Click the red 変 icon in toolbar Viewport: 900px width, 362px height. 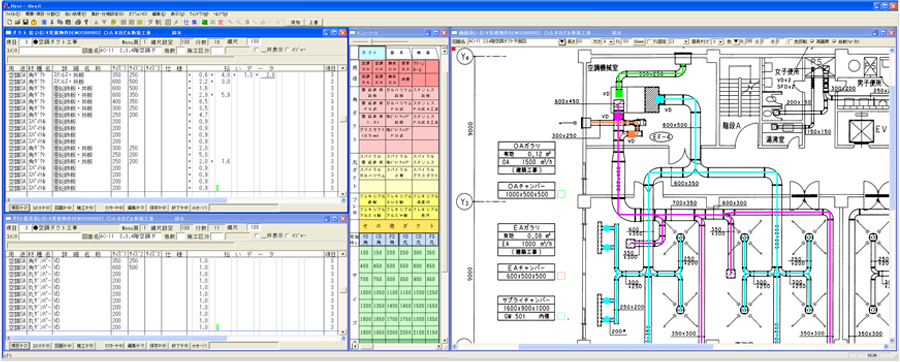pyautogui.click(x=220, y=22)
